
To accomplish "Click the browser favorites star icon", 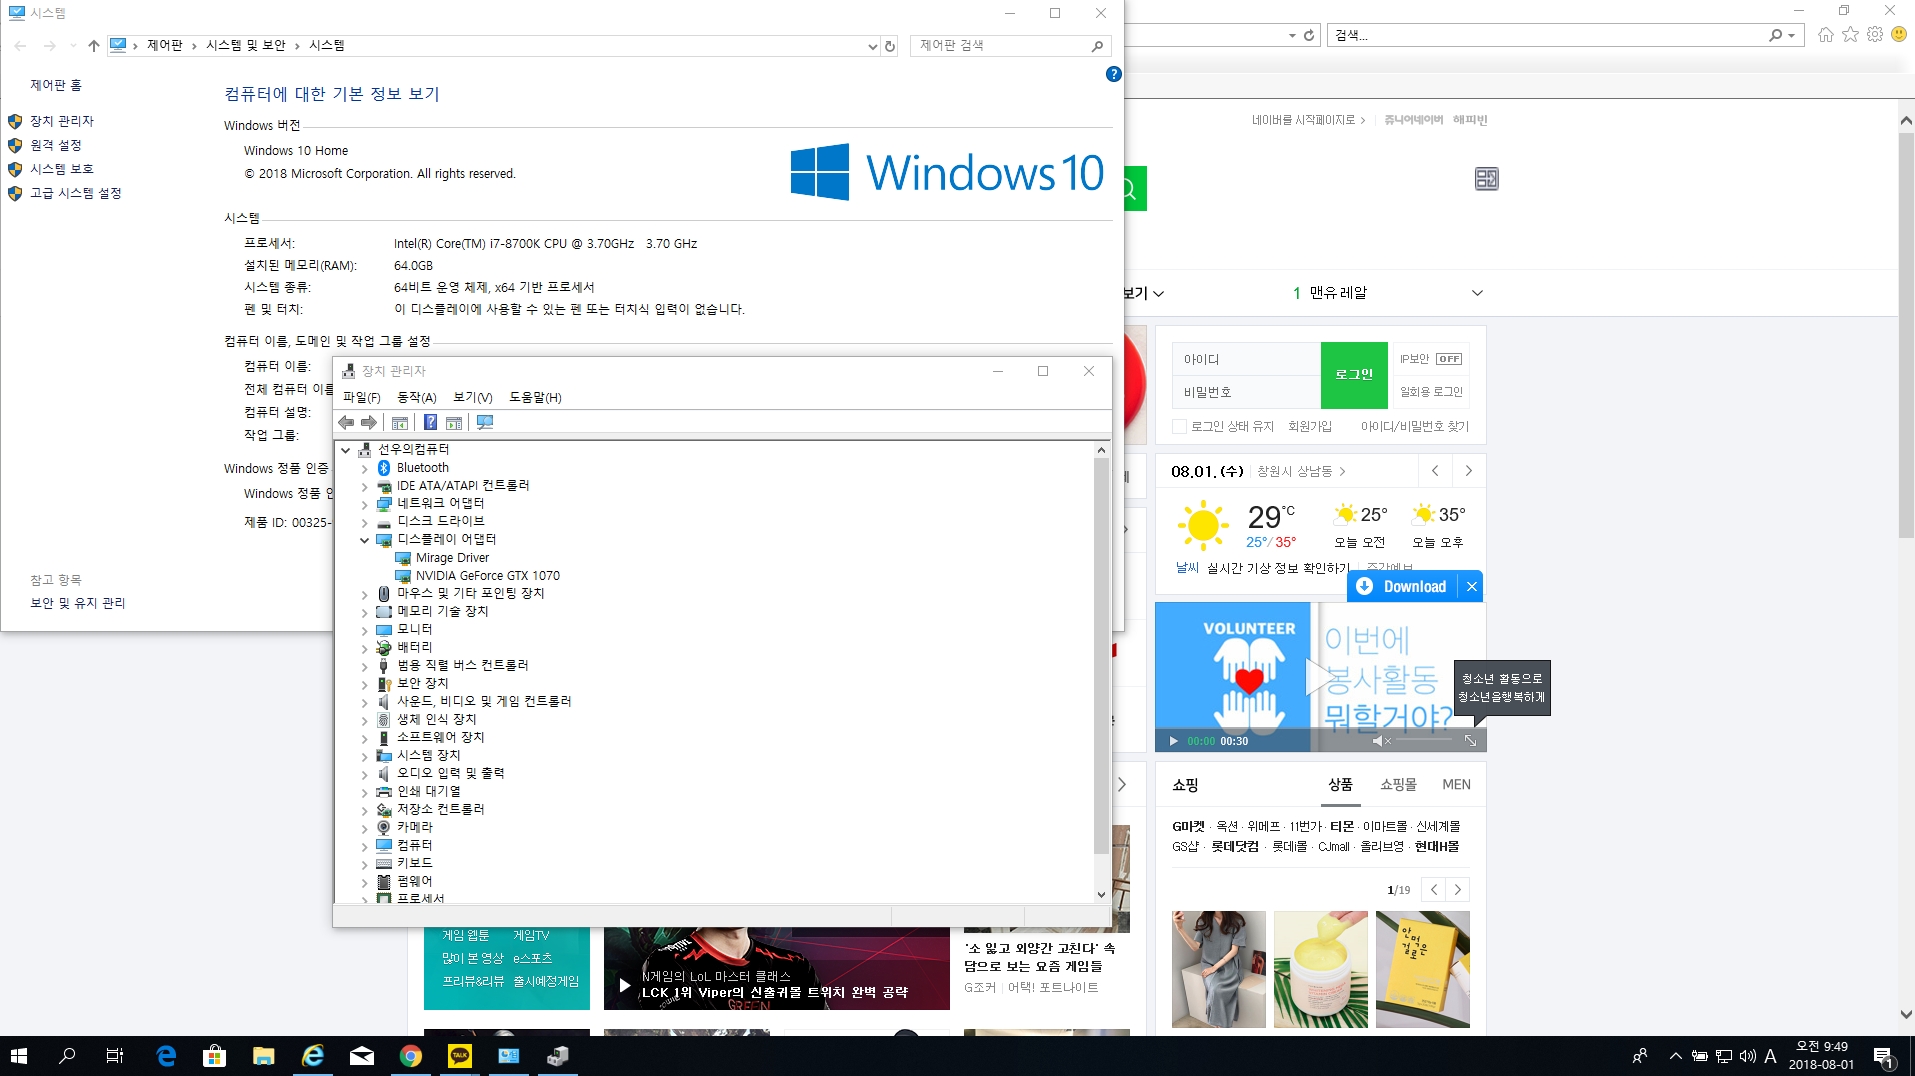I will click(1850, 35).
